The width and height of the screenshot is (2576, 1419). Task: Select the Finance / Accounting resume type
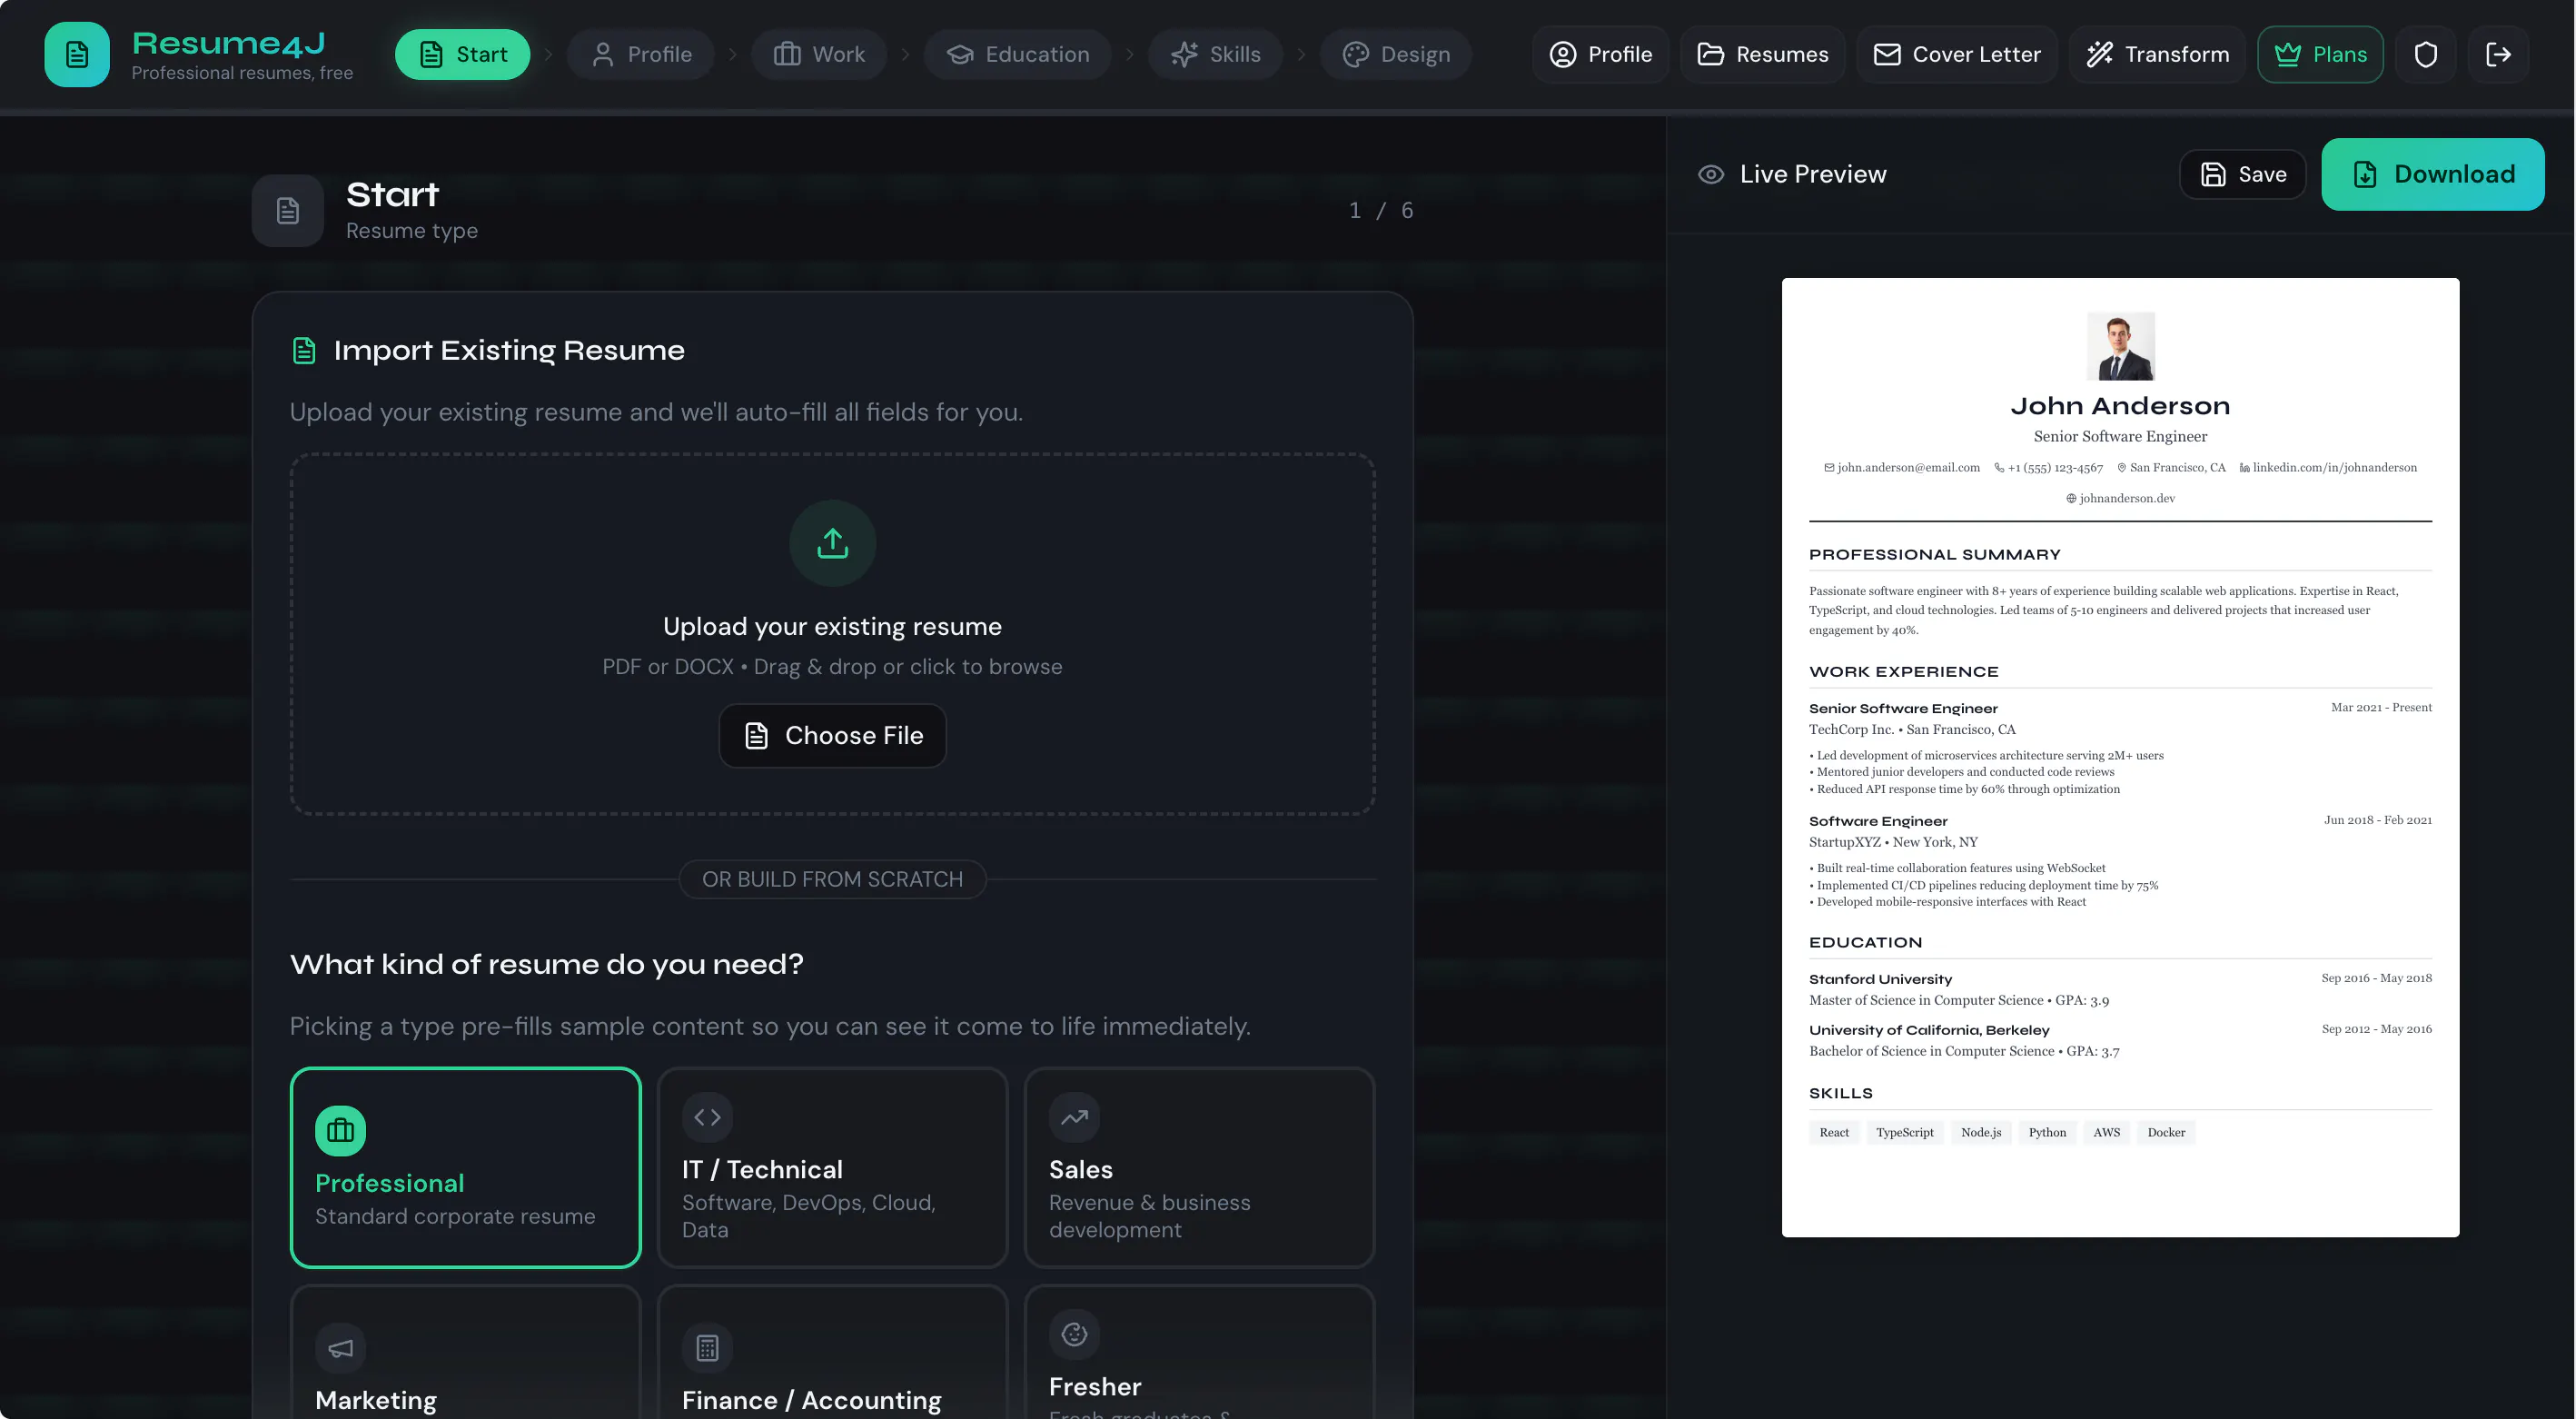pos(832,1352)
